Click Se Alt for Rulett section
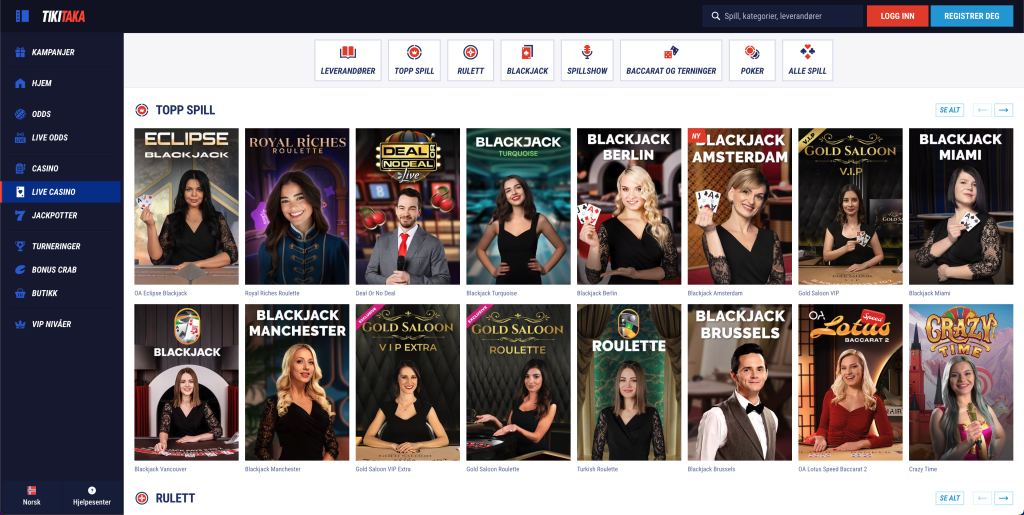The width and height of the screenshot is (1024, 515). (x=950, y=498)
